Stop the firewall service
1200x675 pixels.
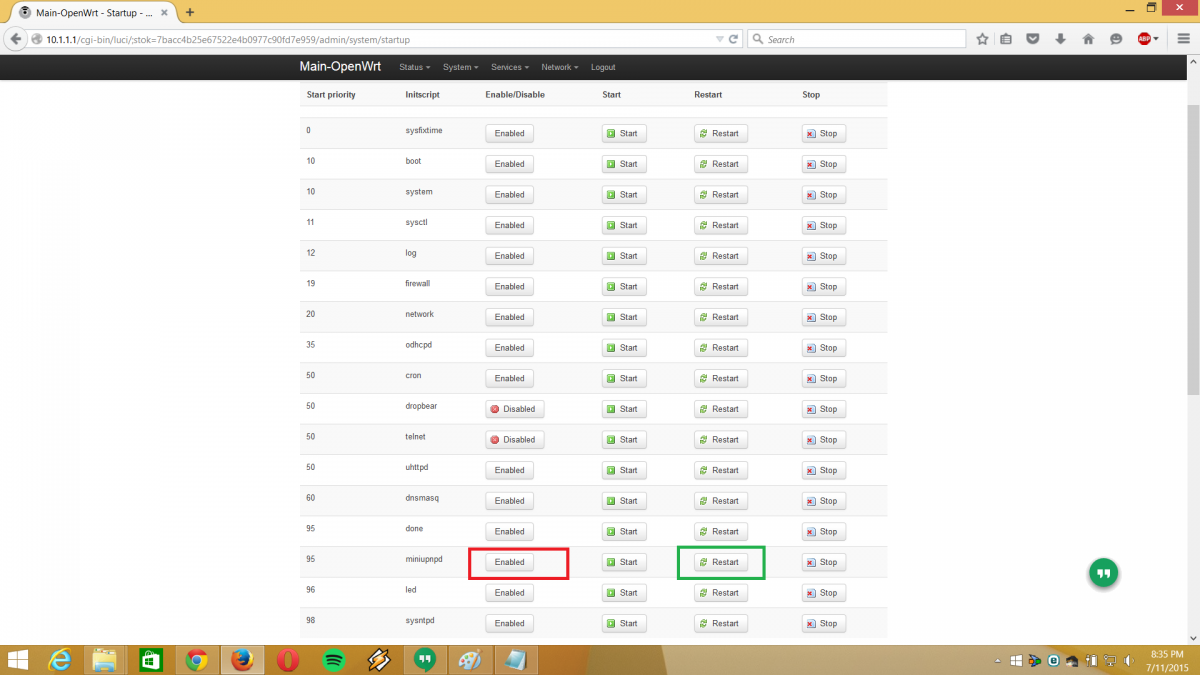[823, 287]
